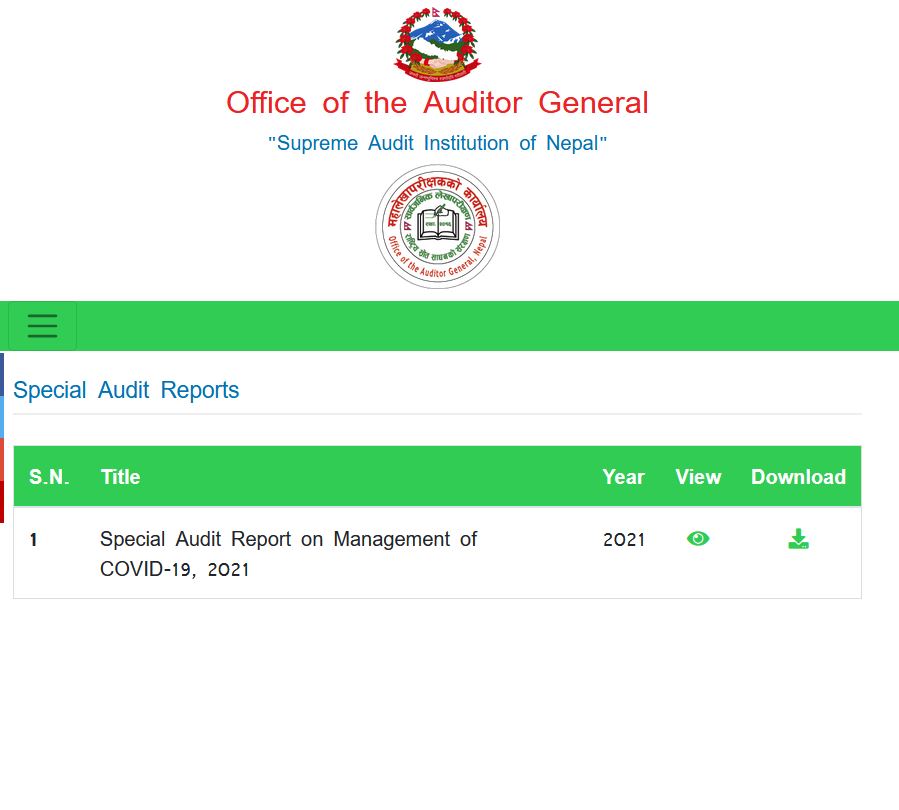The height and width of the screenshot is (810, 899).
Task: Click serial number 1 in the table
Action: (x=33, y=539)
